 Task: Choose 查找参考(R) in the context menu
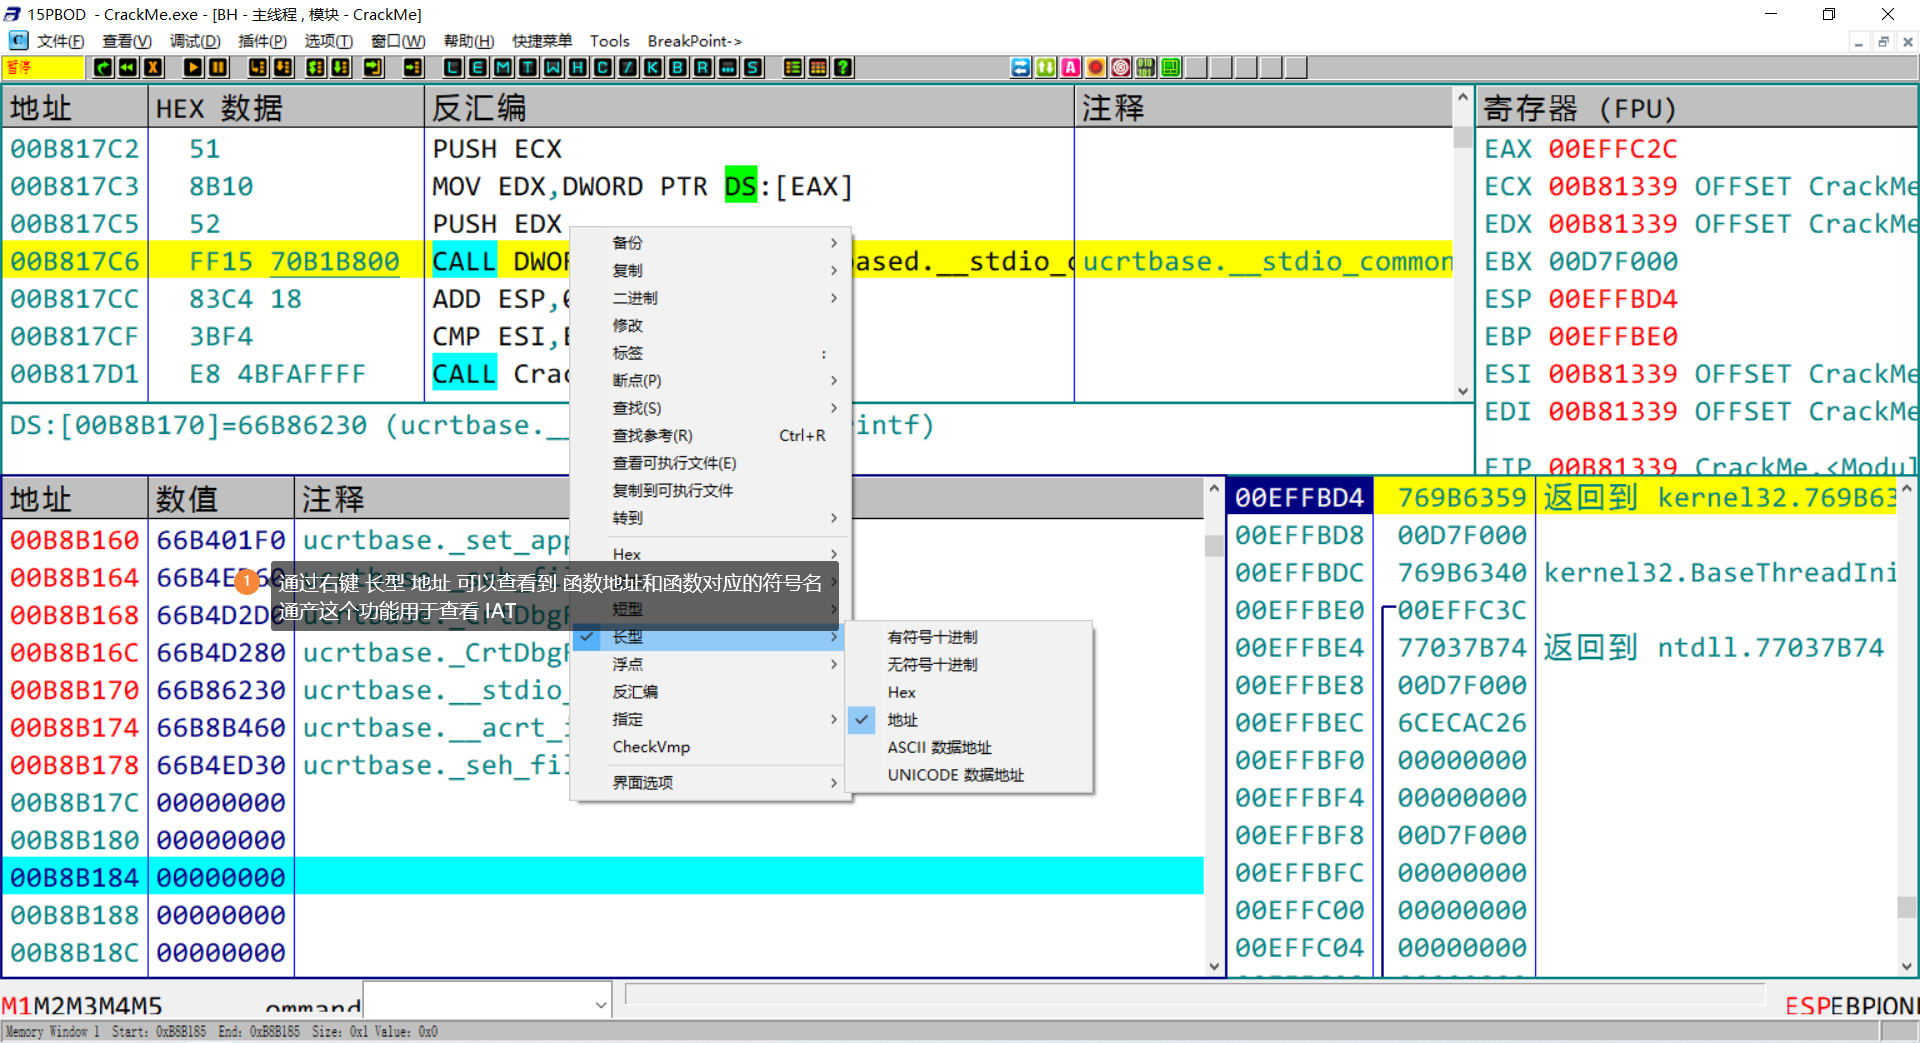click(x=710, y=436)
